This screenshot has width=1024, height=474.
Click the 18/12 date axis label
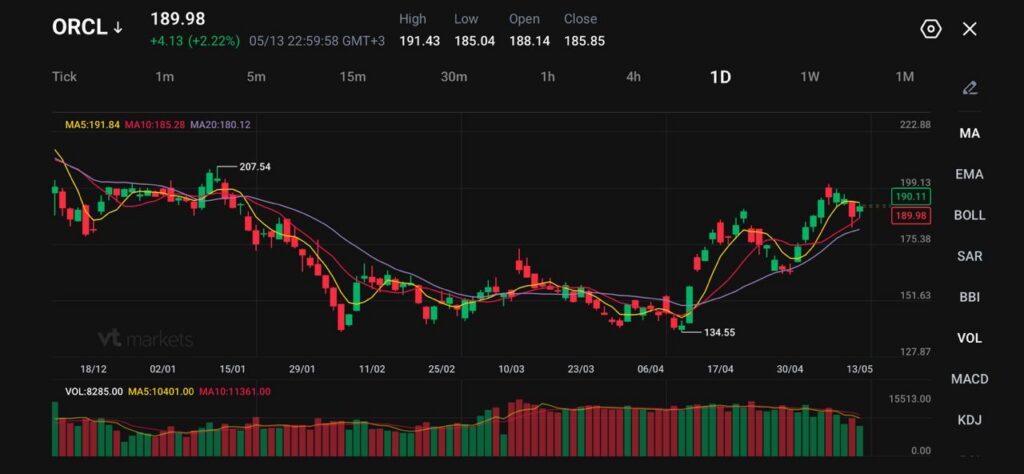[x=93, y=369]
